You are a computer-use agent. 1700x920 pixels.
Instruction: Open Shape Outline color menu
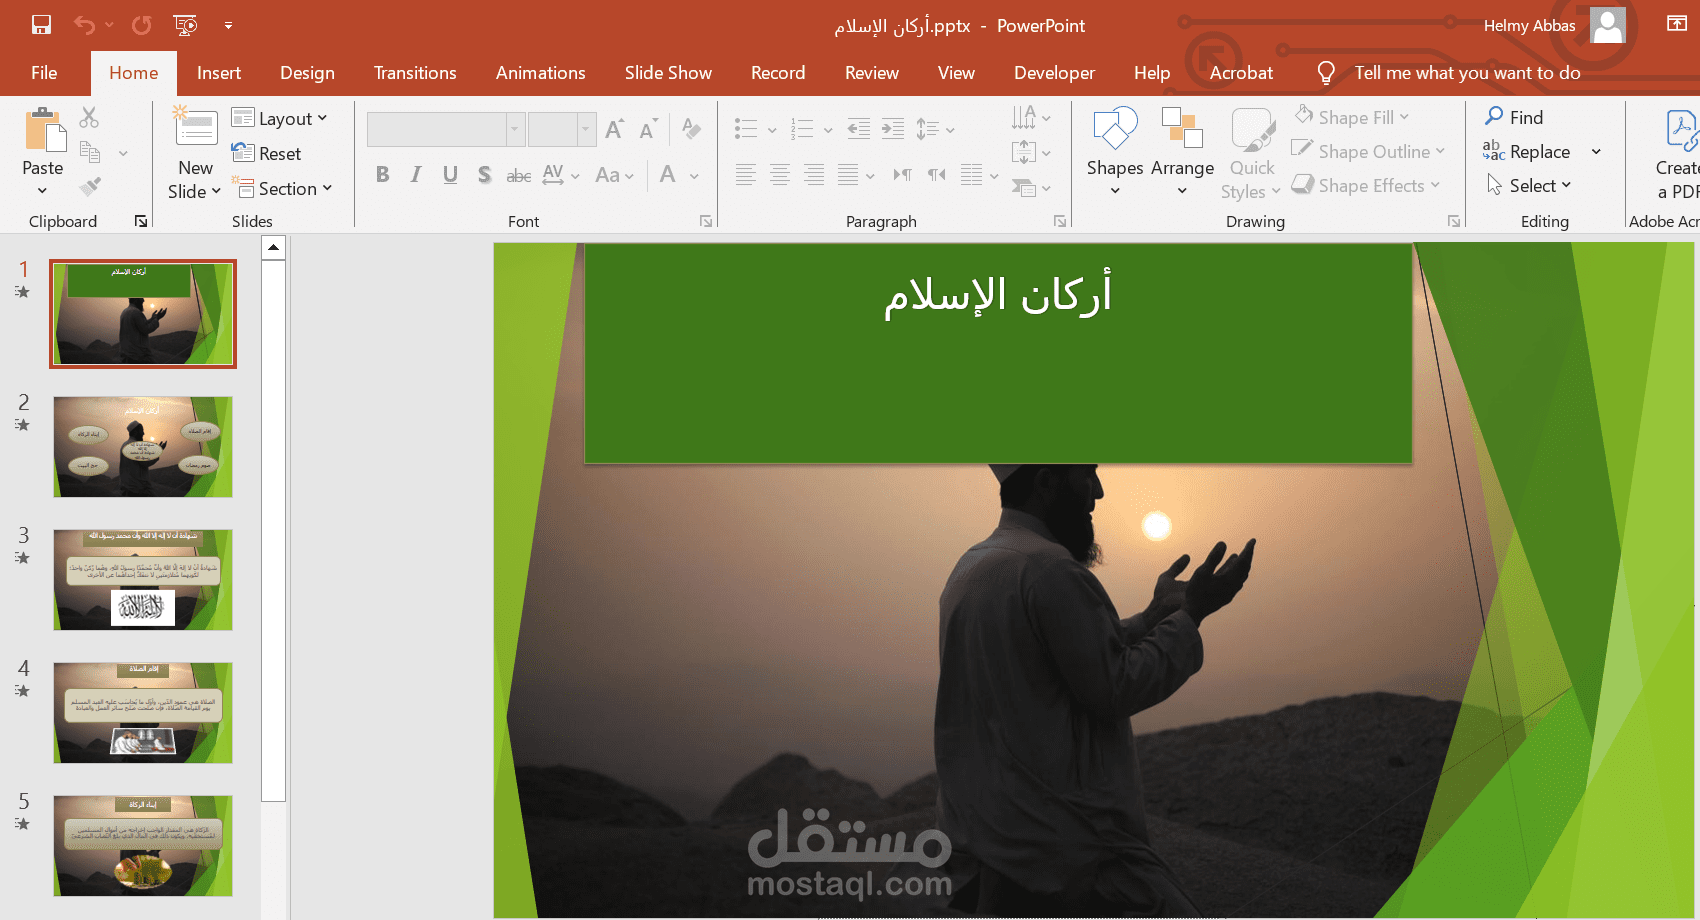[x=1369, y=151]
